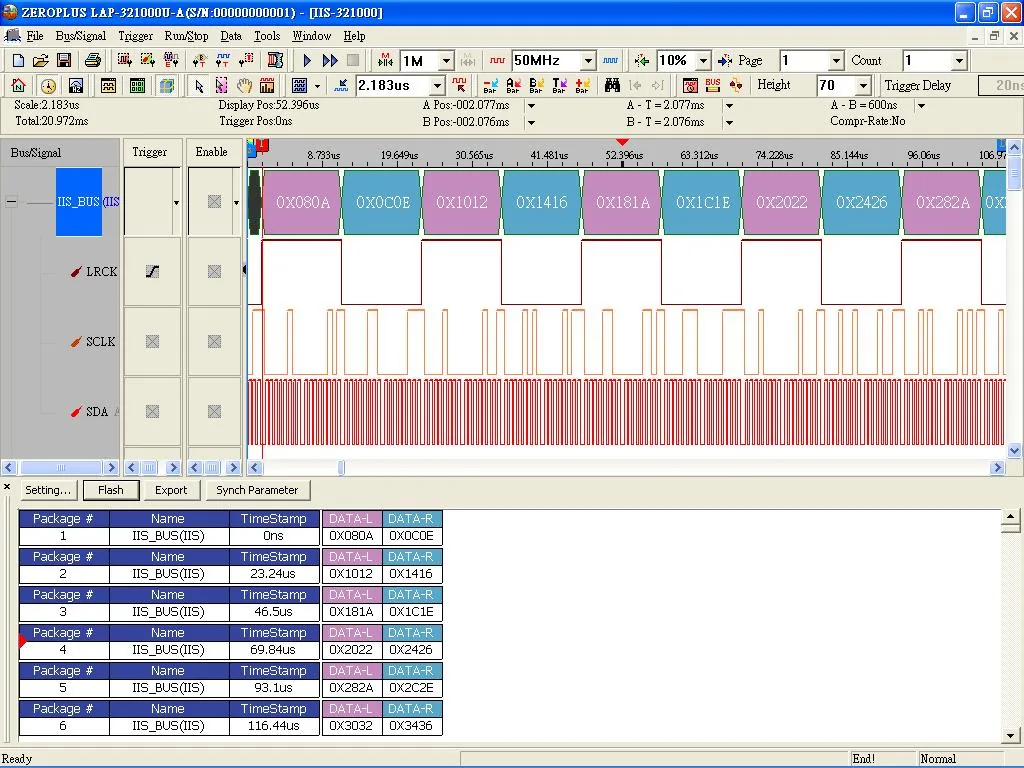This screenshot has width=1024, height=768.
Task: Click the Setting... button
Action: [x=48, y=490]
